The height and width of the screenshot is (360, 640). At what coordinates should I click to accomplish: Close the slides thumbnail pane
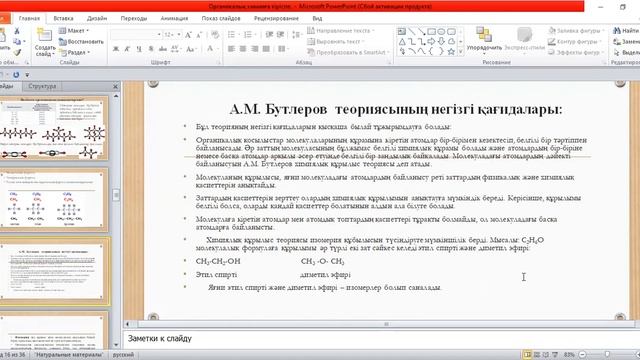(115, 87)
